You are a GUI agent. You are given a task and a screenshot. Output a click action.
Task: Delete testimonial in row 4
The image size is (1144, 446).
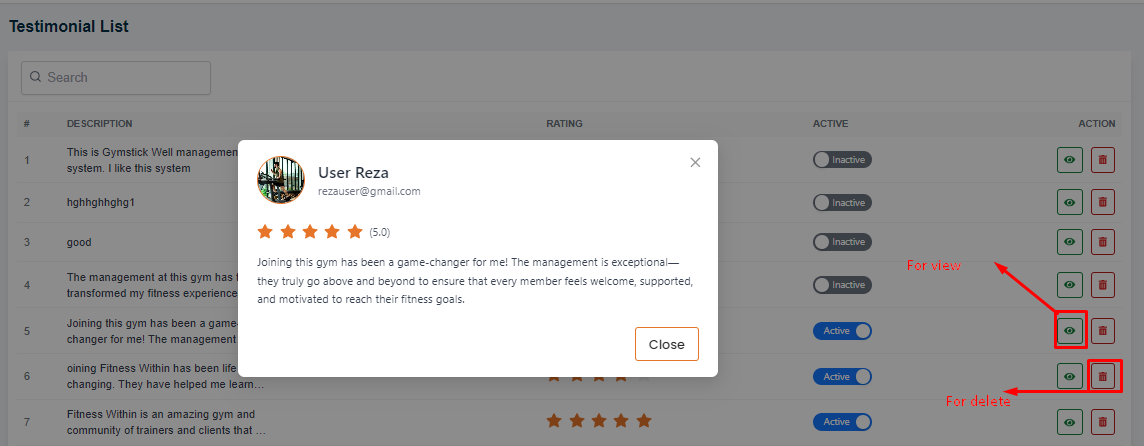pos(1102,285)
